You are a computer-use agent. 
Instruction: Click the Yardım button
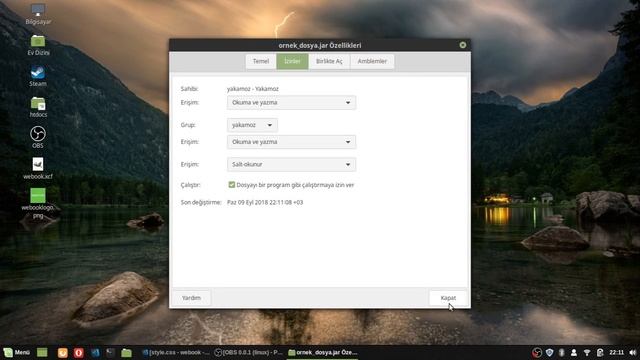tap(191, 298)
